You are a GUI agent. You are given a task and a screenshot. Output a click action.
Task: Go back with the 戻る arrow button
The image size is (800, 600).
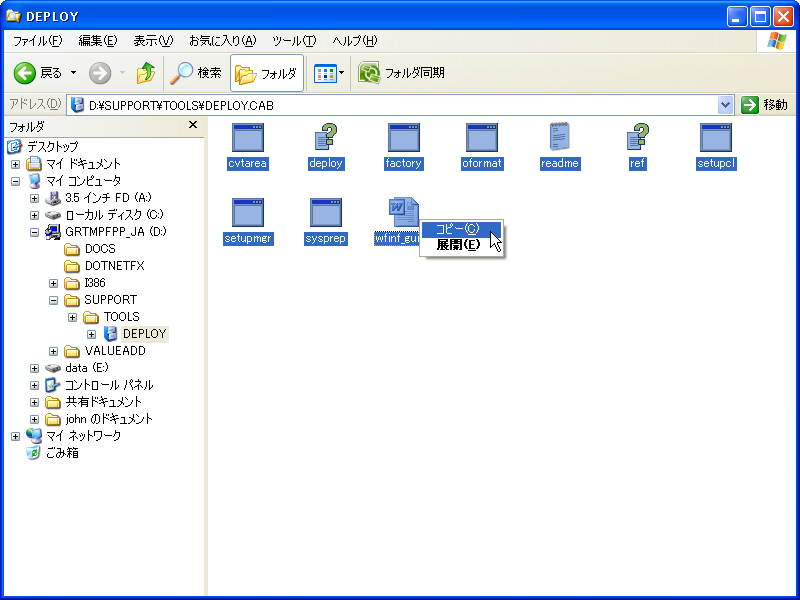tap(37, 73)
